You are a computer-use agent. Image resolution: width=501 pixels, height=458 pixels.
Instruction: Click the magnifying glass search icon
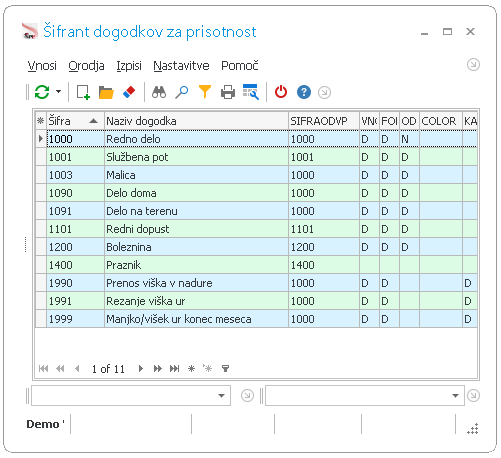coord(182,92)
